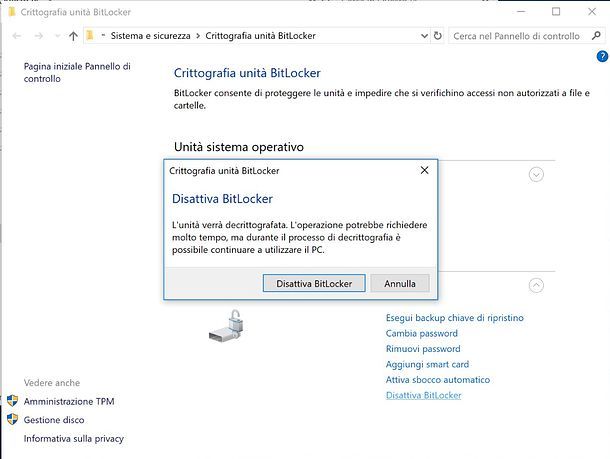The image size is (610, 459).
Task: Click the breadcrumb separator arrow after Sistema e sicurezza
Action: pos(198,36)
